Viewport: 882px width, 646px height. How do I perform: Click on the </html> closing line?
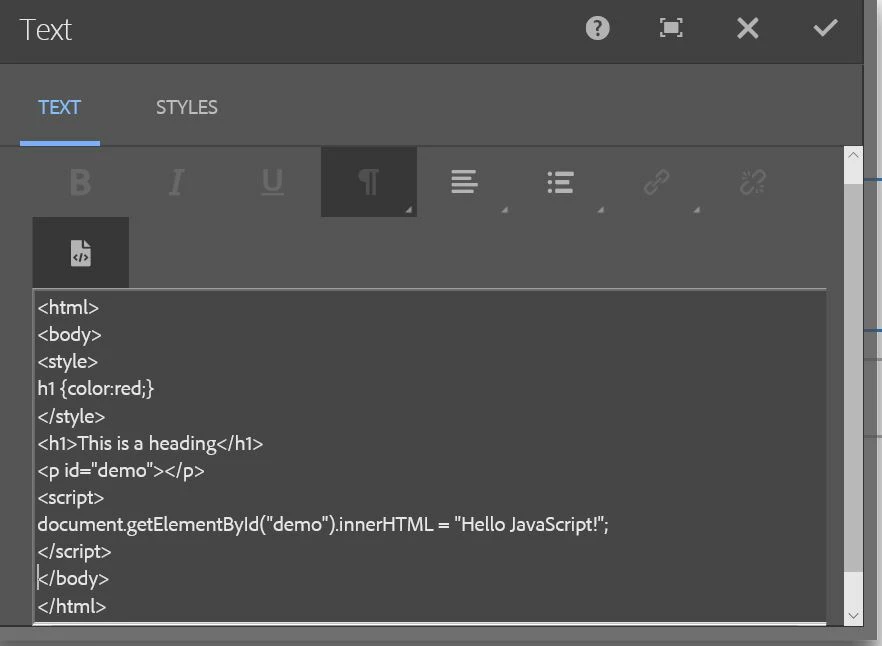point(71,607)
